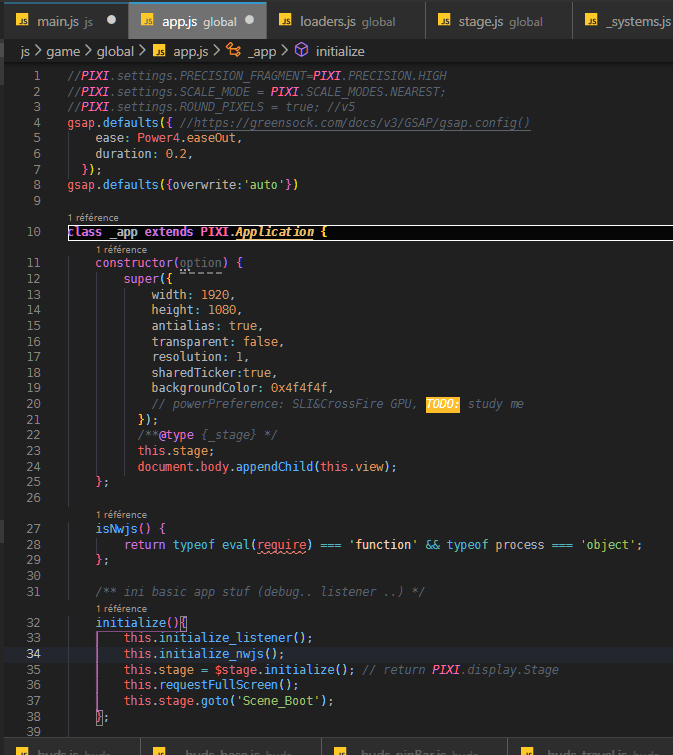Click unsaved dot on app.js tab
Viewport: 673px width, 755px height.
pos(249,20)
